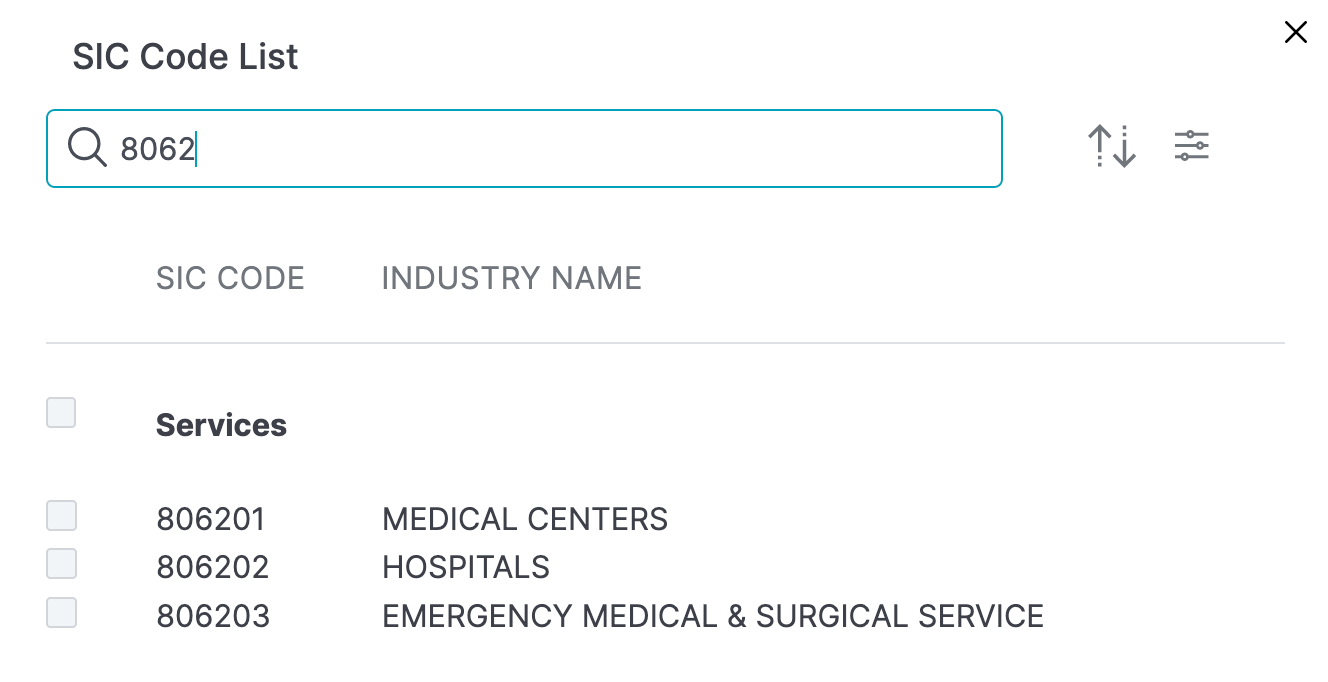Select the checkbox beside 806202 Hospitals
Screen dimensions: 1328x682
pos(61,564)
